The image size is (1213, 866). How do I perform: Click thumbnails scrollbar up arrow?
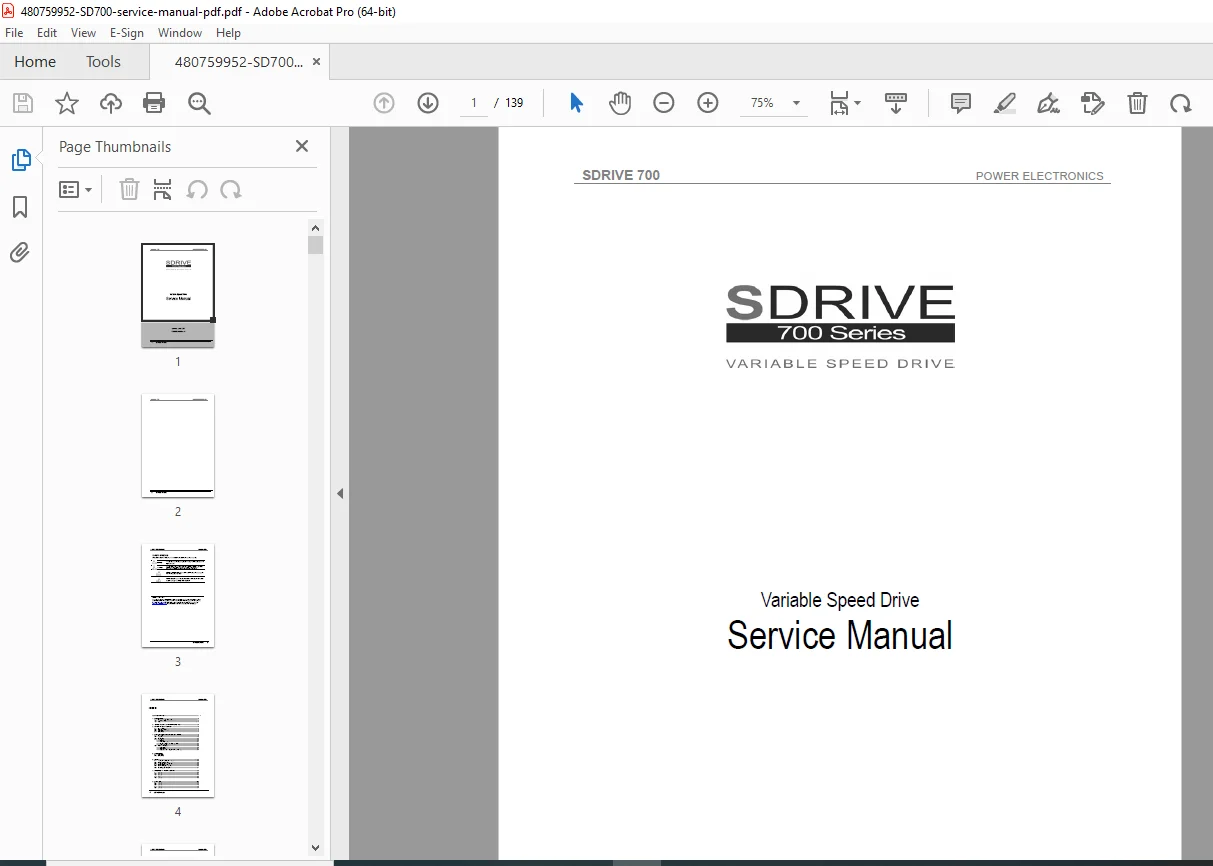315,227
